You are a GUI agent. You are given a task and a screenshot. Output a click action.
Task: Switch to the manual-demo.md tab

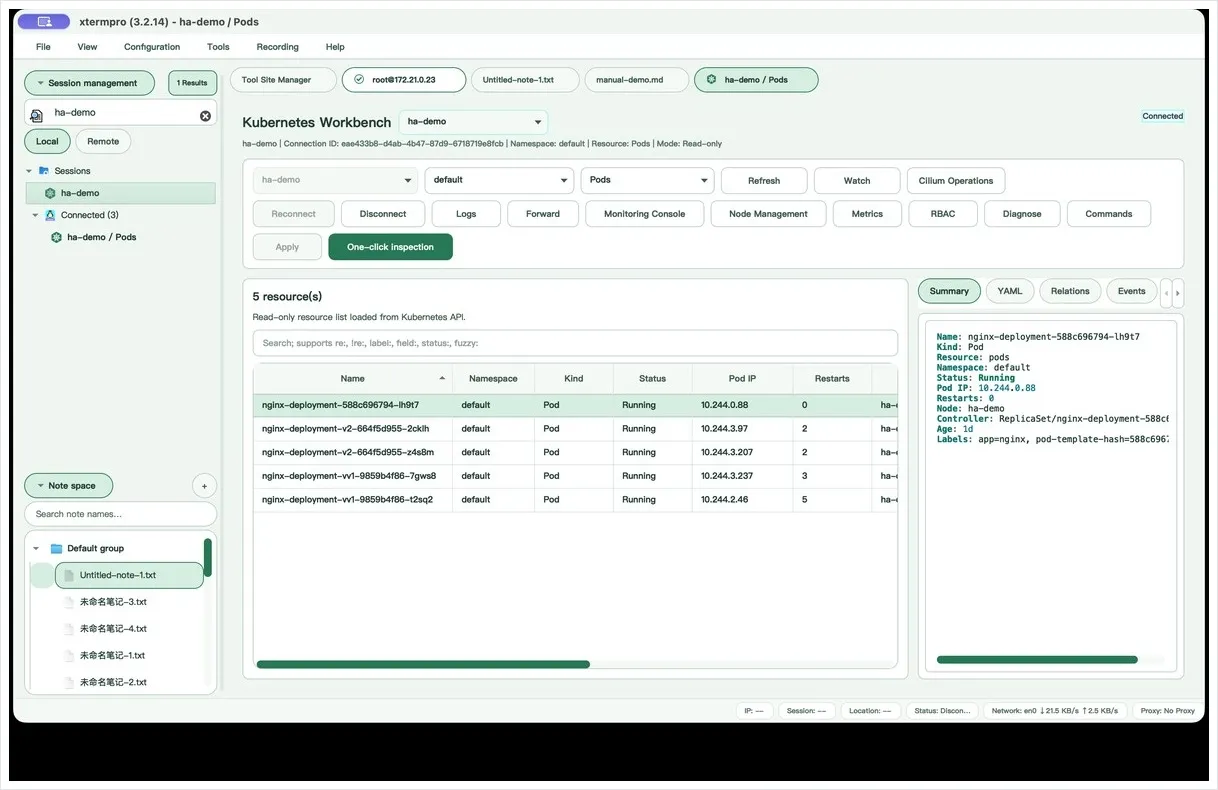637,80
